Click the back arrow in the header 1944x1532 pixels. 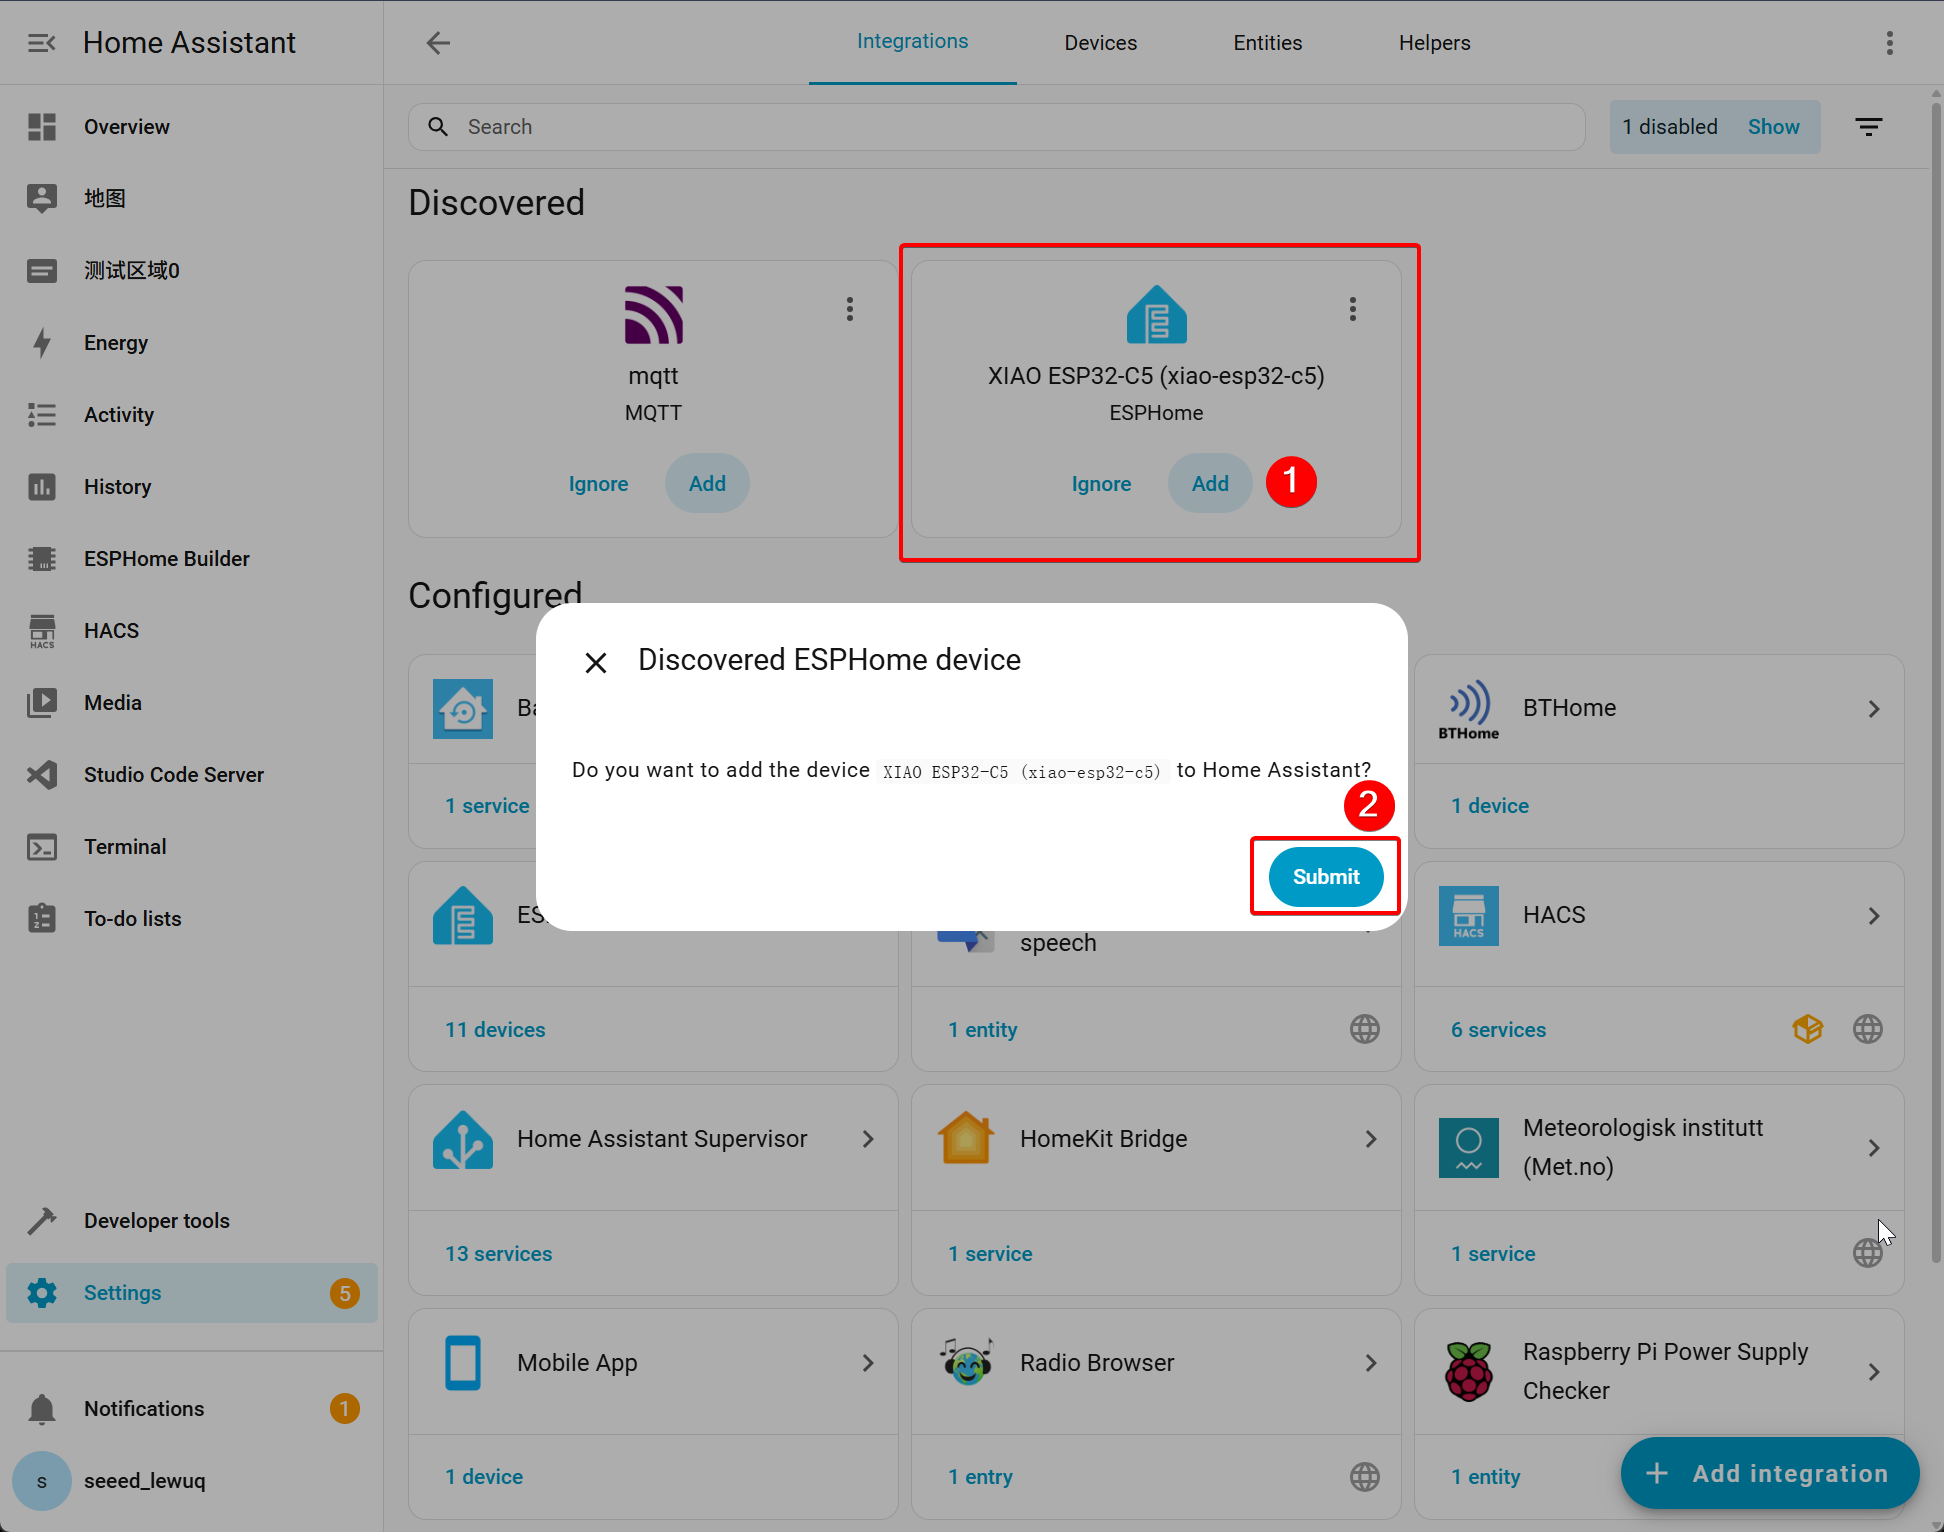(438, 43)
